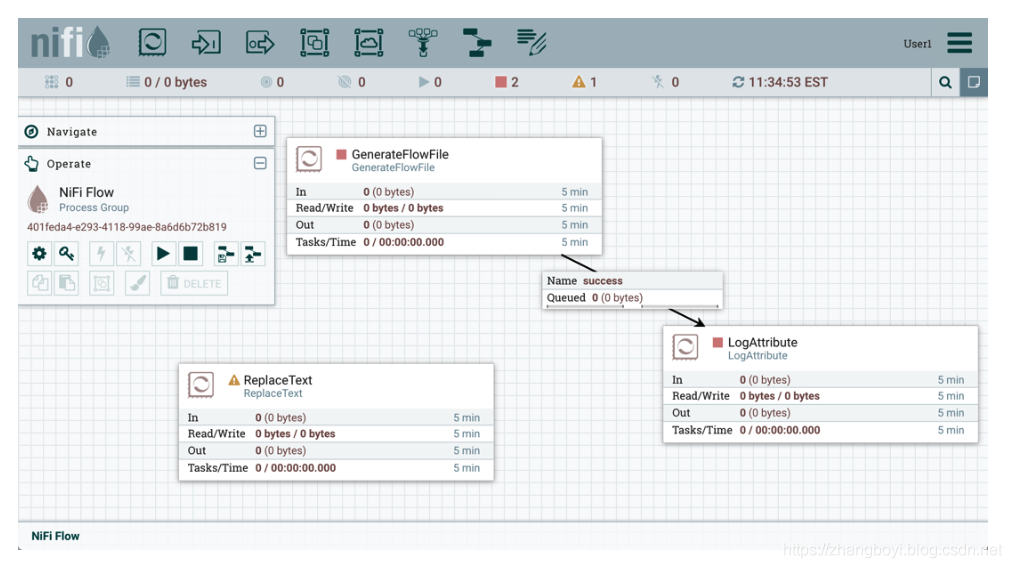The image size is (1012, 568).
Task: Click LogAttribute Read/Write row
Action: click(x=820, y=396)
